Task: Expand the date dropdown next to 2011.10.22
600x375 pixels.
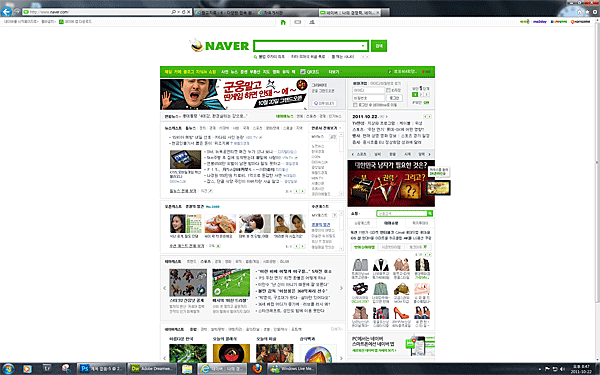Action: (386, 116)
